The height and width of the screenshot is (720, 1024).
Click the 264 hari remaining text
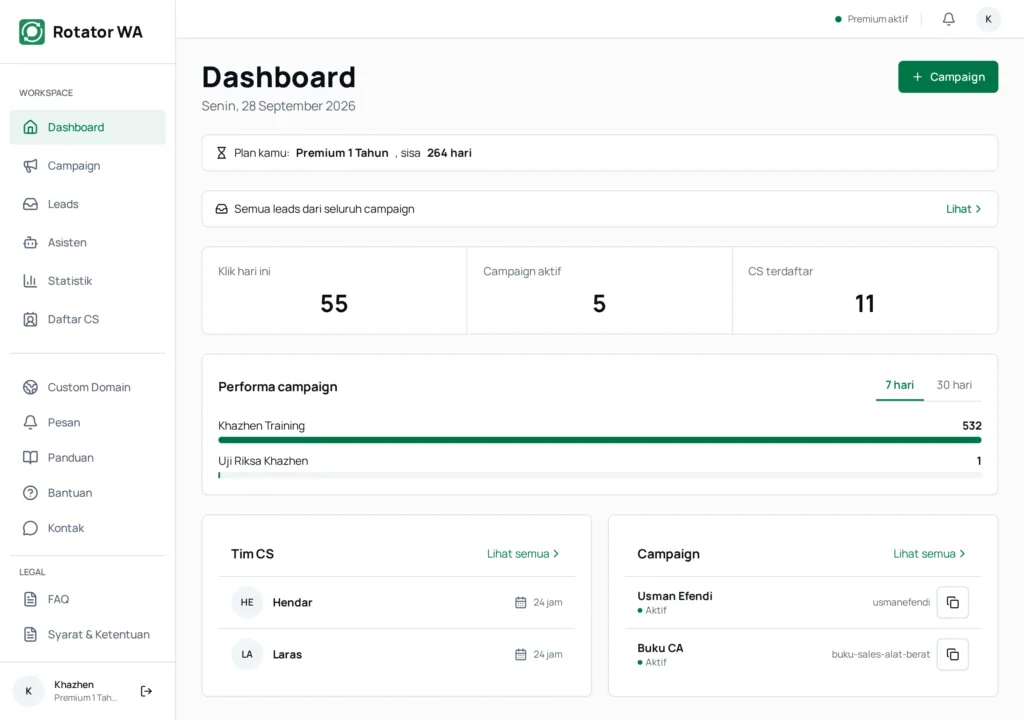tap(449, 153)
